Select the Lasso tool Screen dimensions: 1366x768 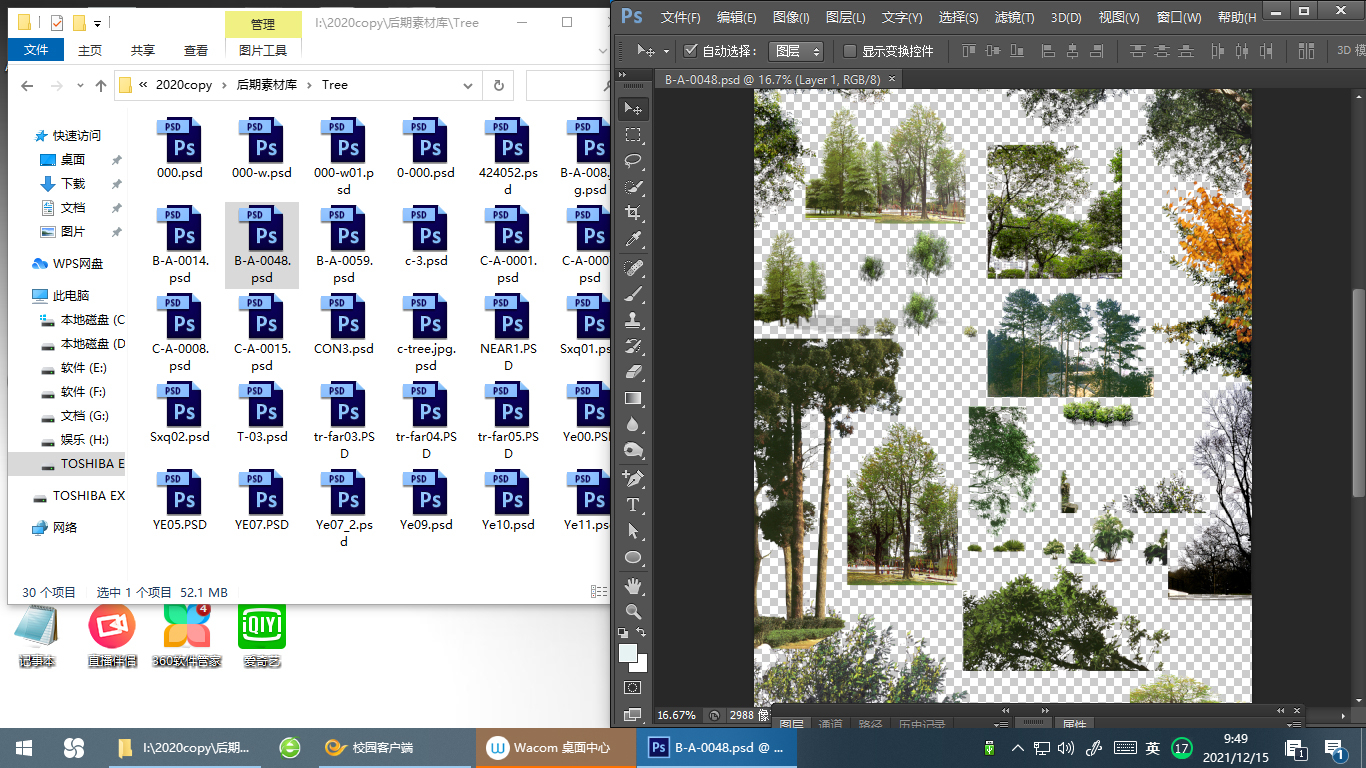633,161
